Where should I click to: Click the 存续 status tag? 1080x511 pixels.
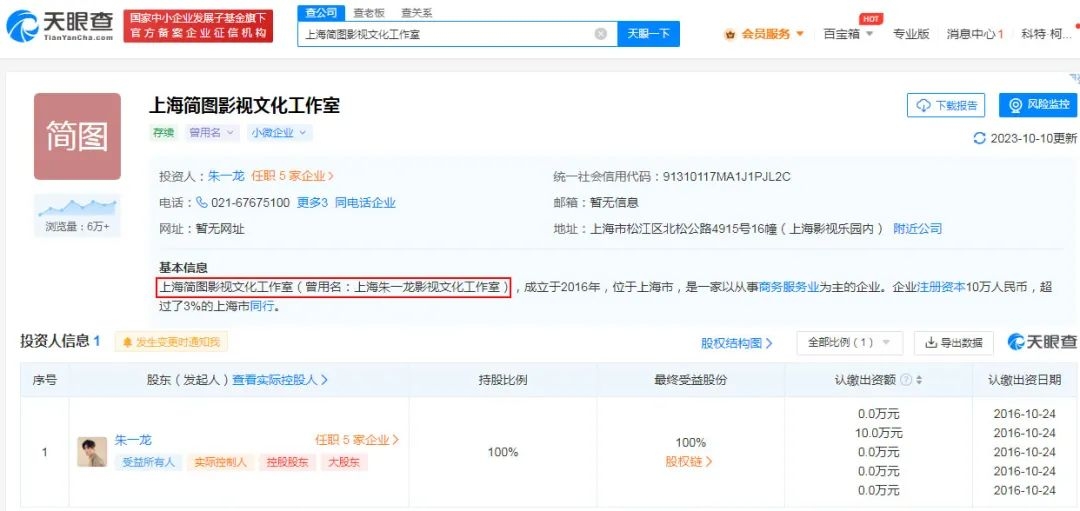[164, 133]
